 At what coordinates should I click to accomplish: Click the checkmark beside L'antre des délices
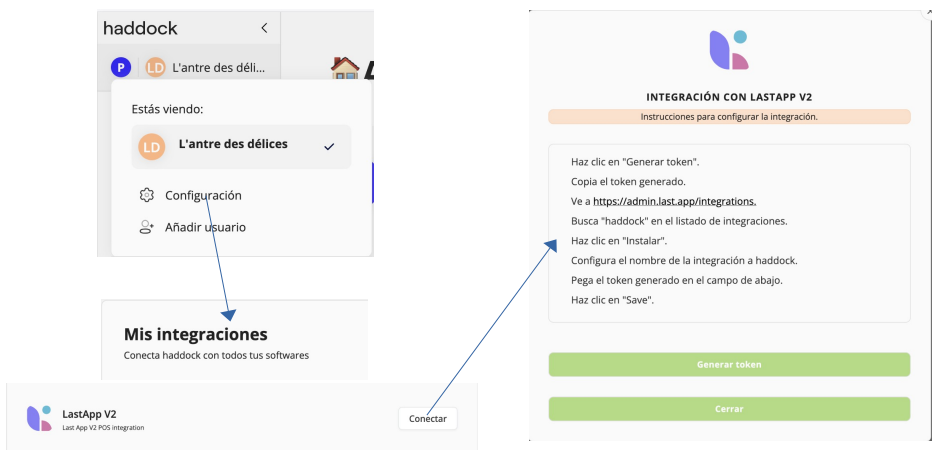329,147
